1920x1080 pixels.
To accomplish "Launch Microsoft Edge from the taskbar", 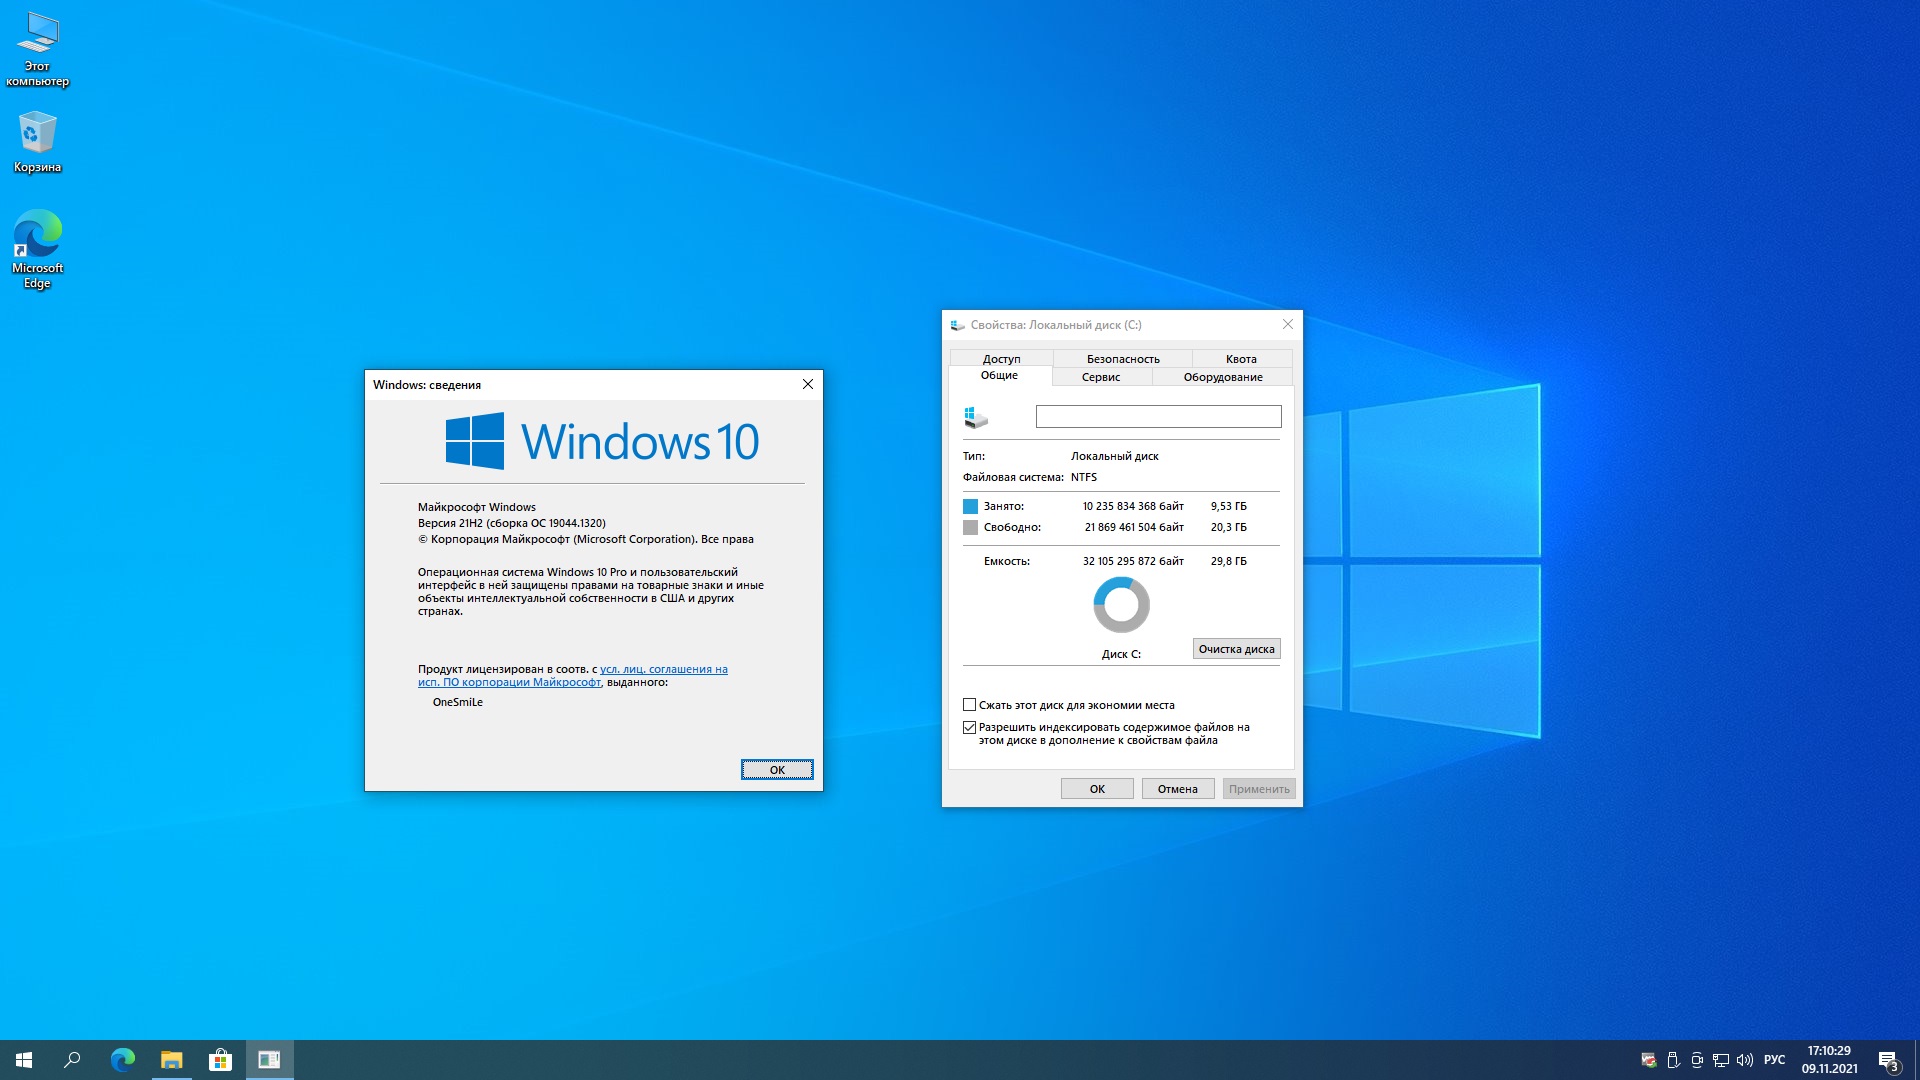I will [122, 1060].
